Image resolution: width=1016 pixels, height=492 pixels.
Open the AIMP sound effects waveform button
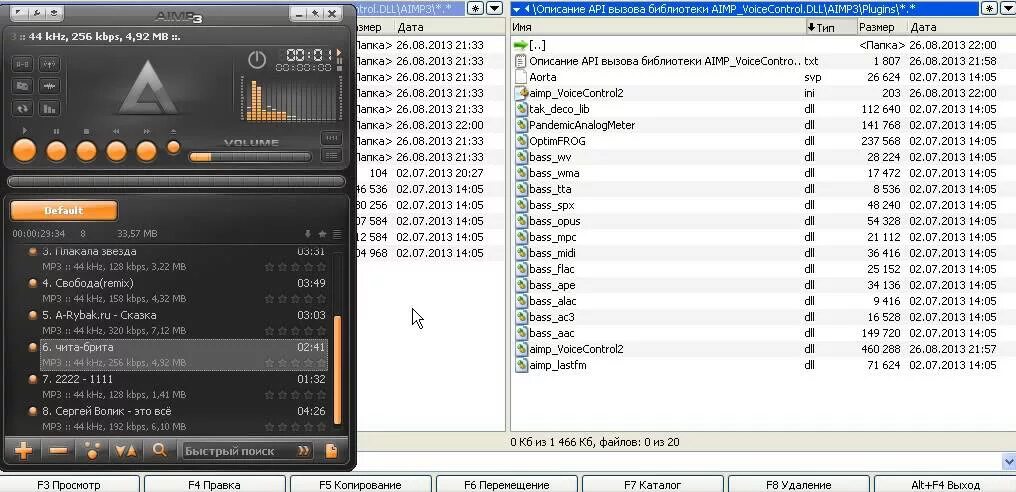pos(49,86)
